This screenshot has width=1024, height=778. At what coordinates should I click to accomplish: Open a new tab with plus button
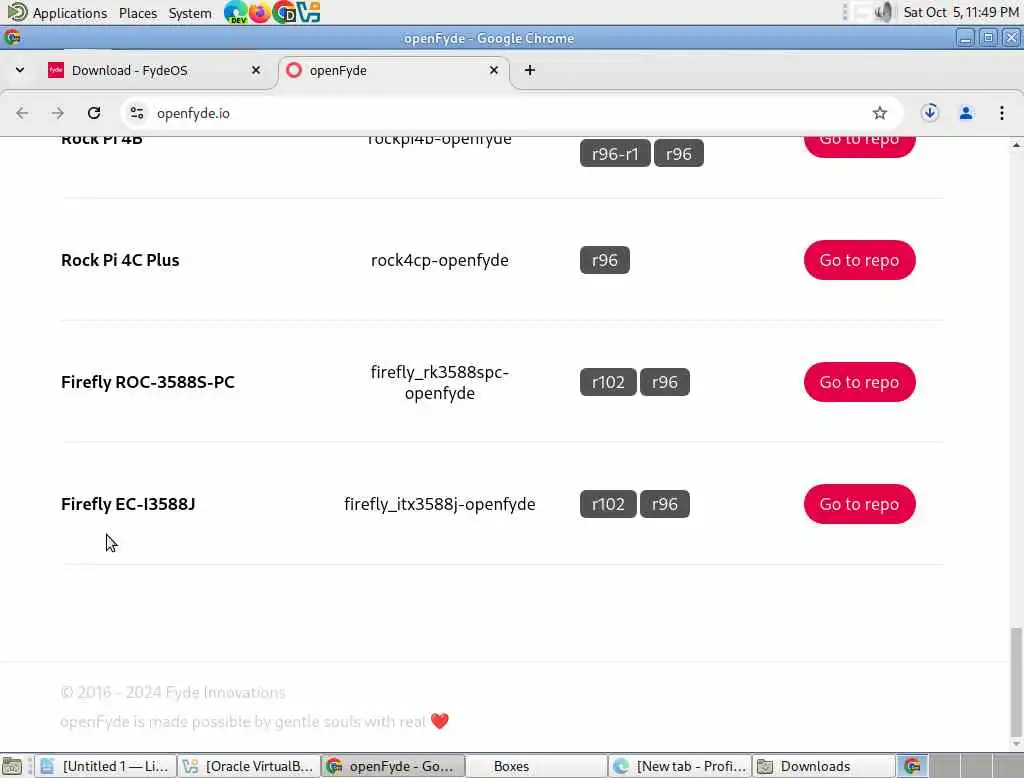coord(530,70)
